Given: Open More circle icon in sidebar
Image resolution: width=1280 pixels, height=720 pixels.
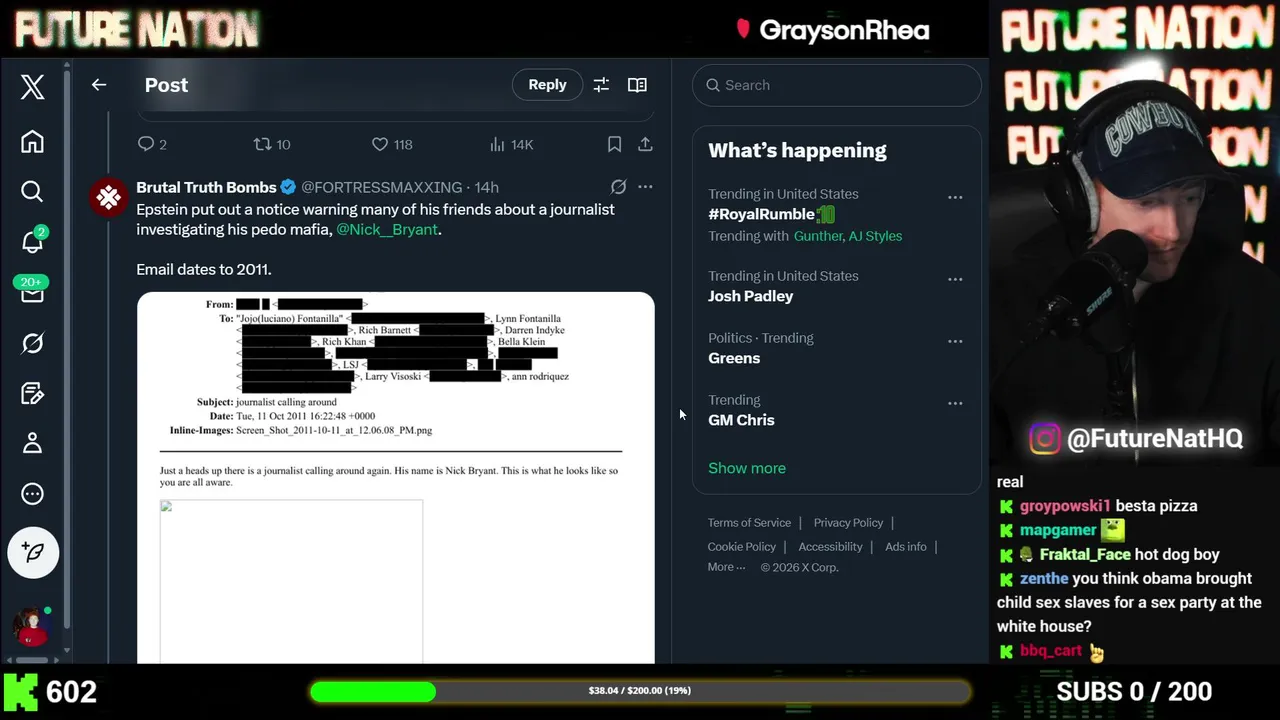Looking at the screenshot, I should coord(33,494).
